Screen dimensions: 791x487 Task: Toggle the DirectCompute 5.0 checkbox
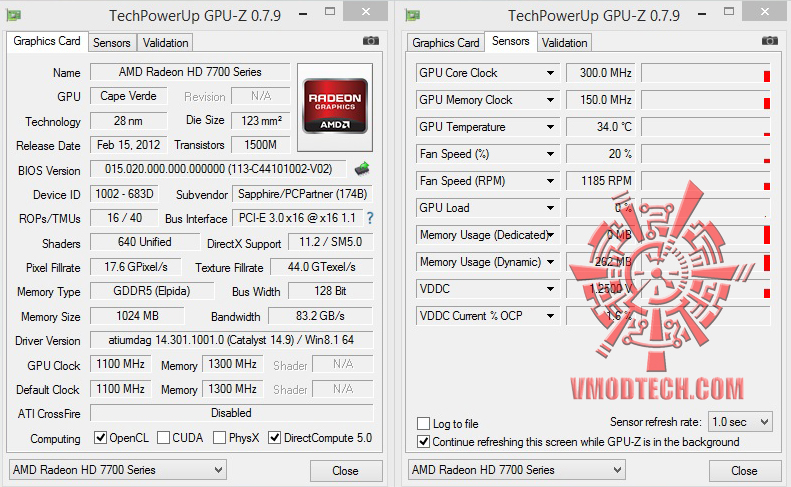point(274,438)
